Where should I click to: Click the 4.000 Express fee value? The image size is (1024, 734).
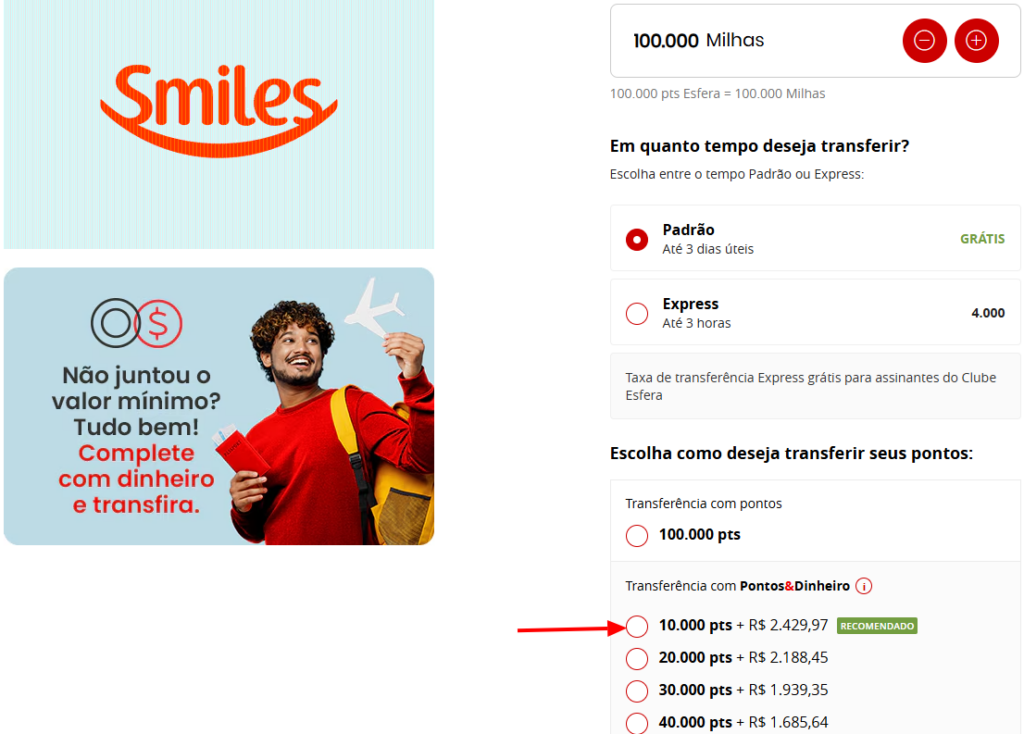tap(988, 313)
